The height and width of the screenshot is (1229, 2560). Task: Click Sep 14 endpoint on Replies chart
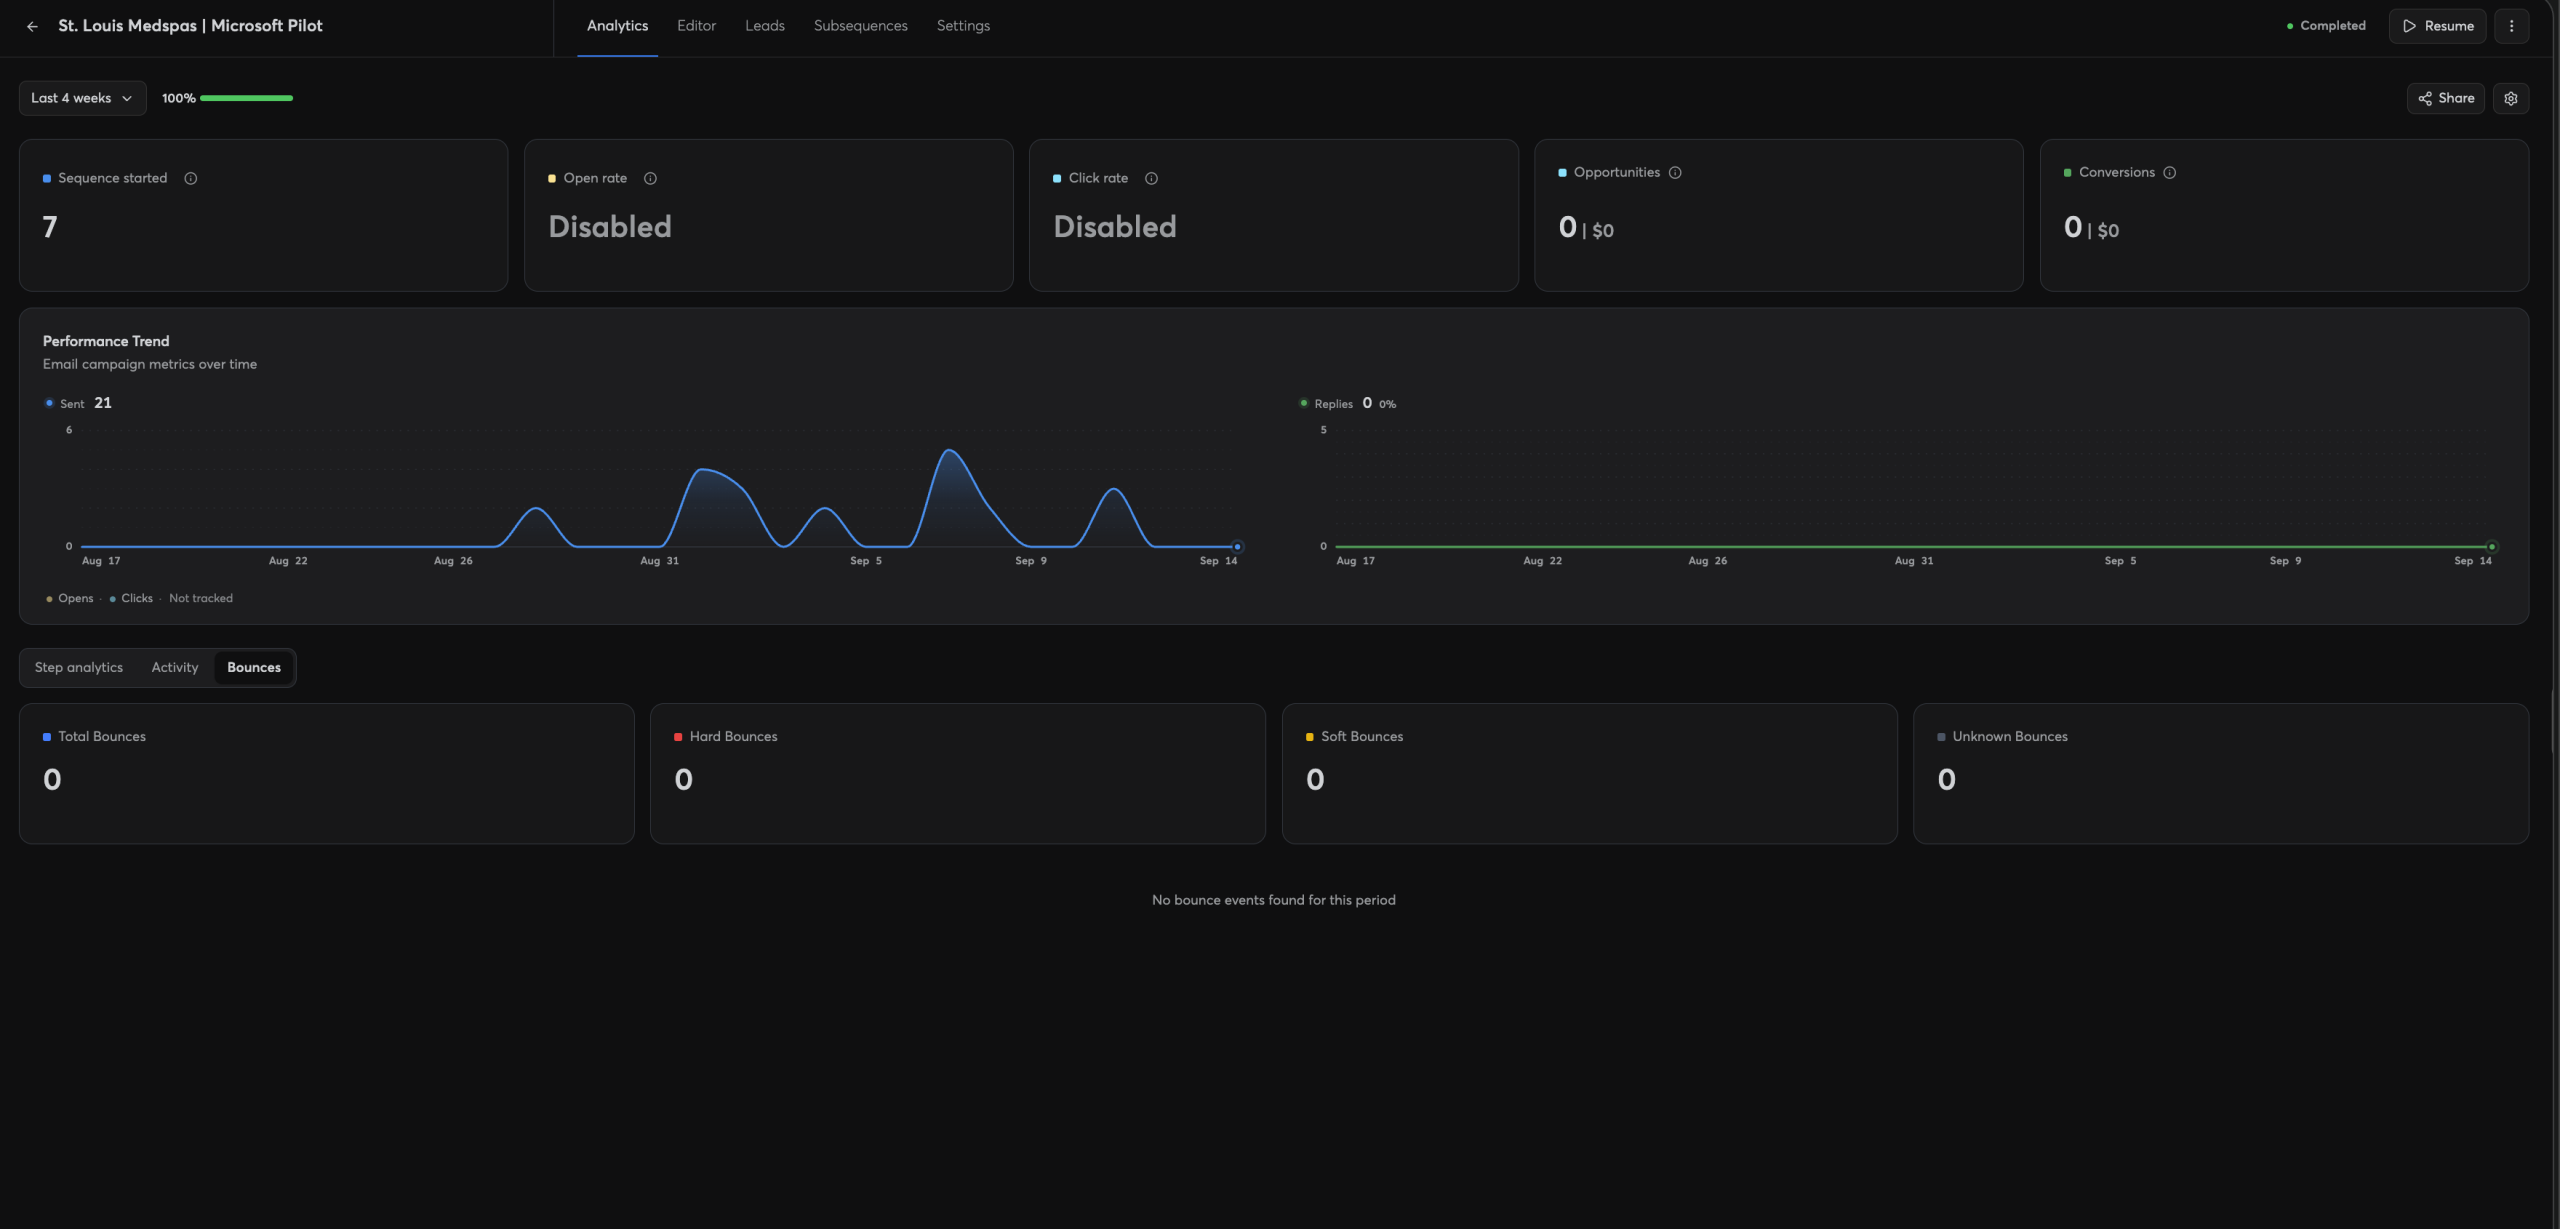(2492, 547)
